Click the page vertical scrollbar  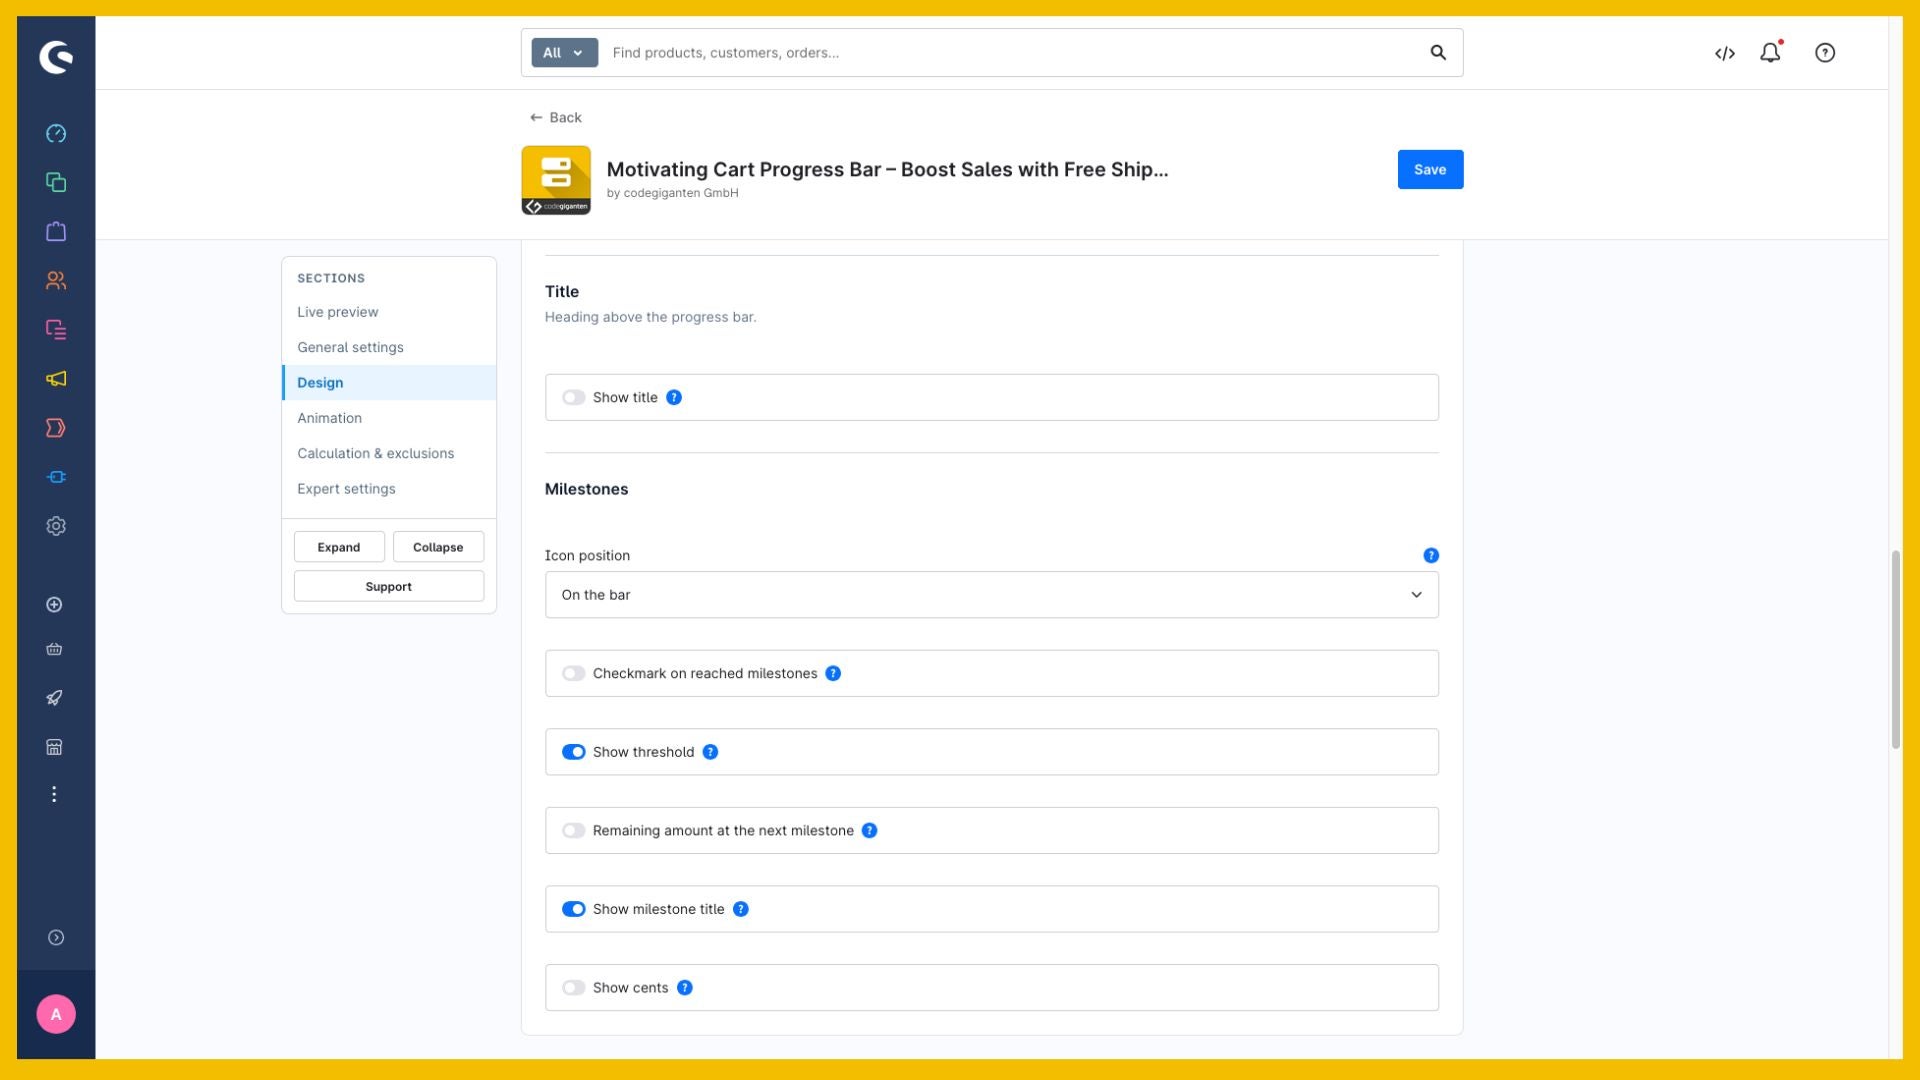click(x=1895, y=649)
